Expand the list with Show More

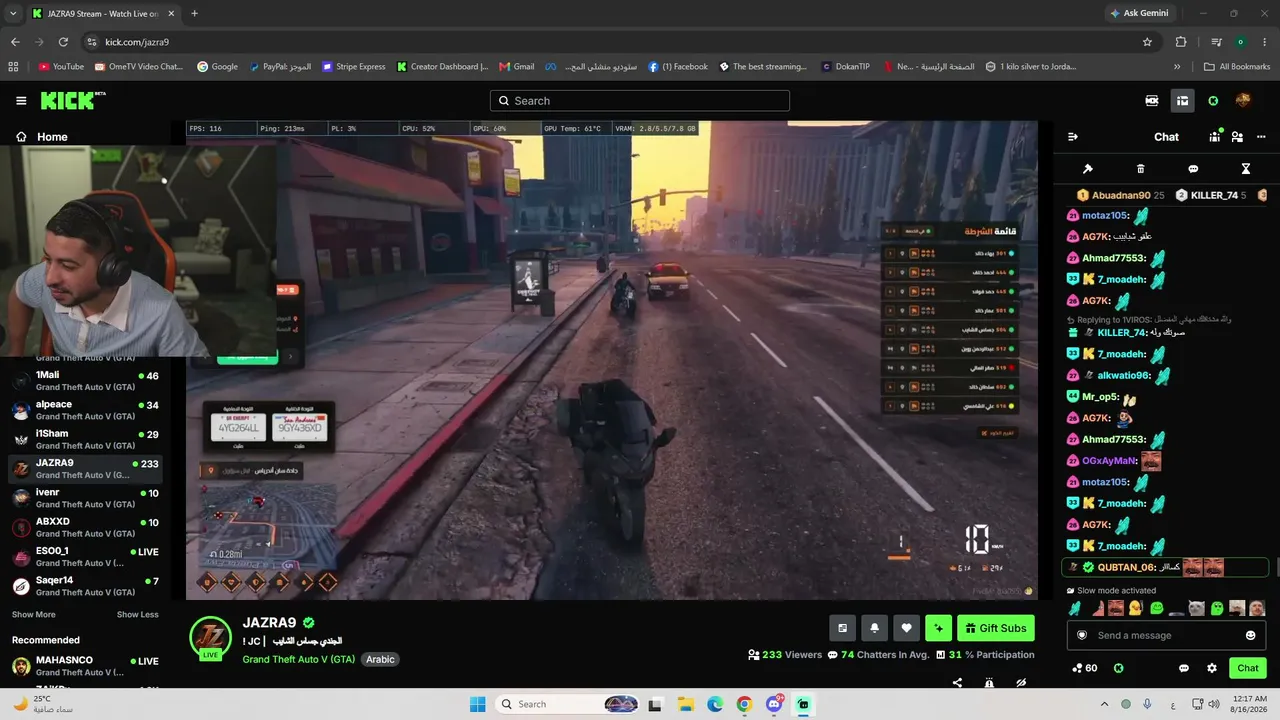(x=34, y=615)
